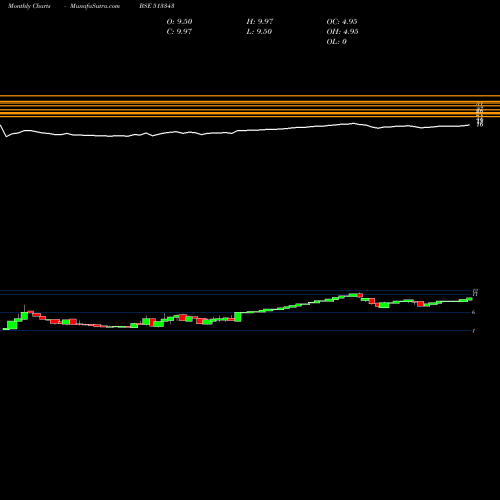Screen dimensions: 500x500
Task: Select the 'H: 9.97' high value
Action: tap(260, 22)
